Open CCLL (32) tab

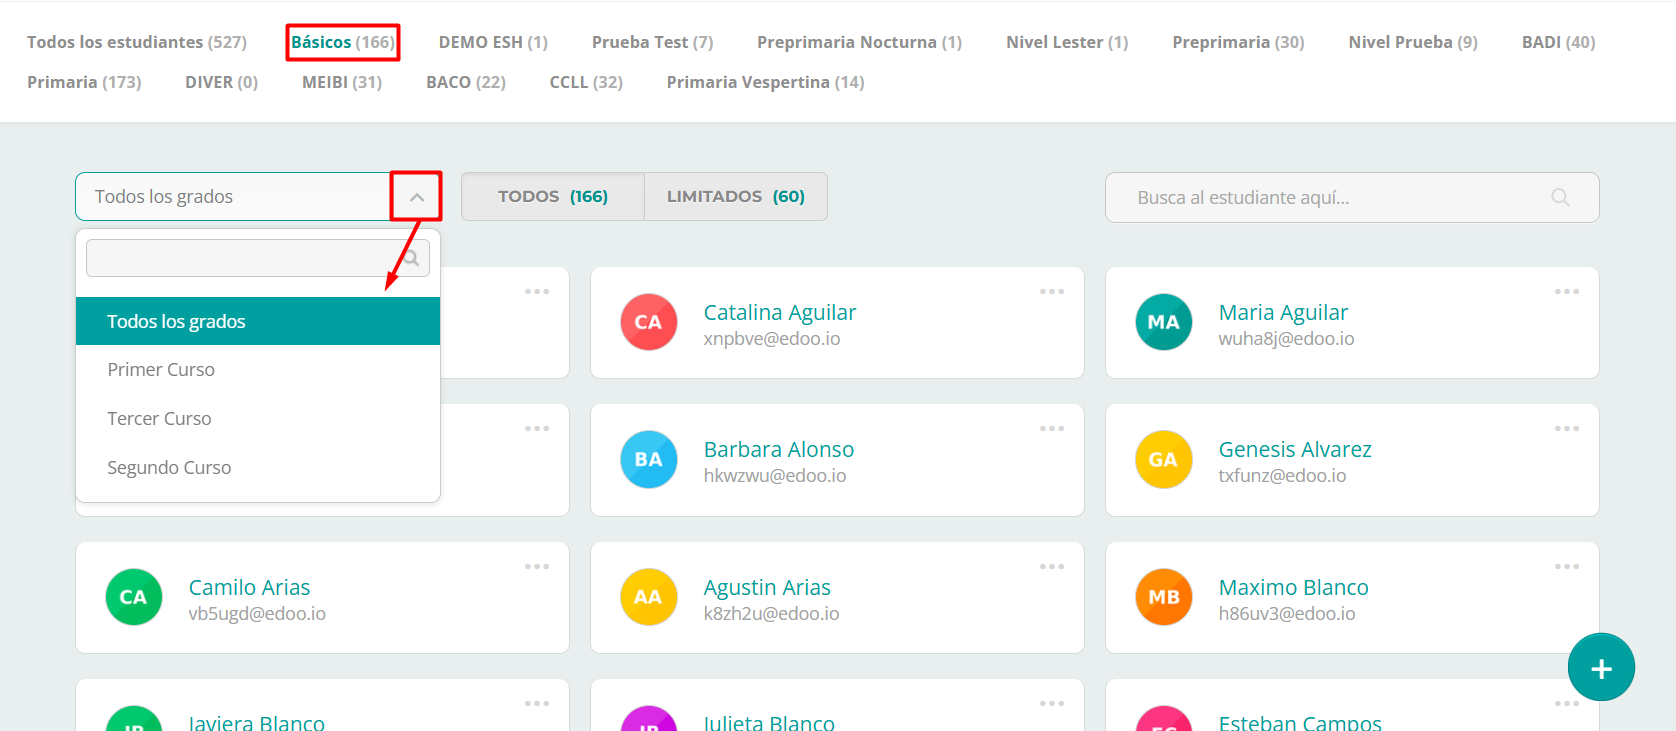tap(586, 82)
